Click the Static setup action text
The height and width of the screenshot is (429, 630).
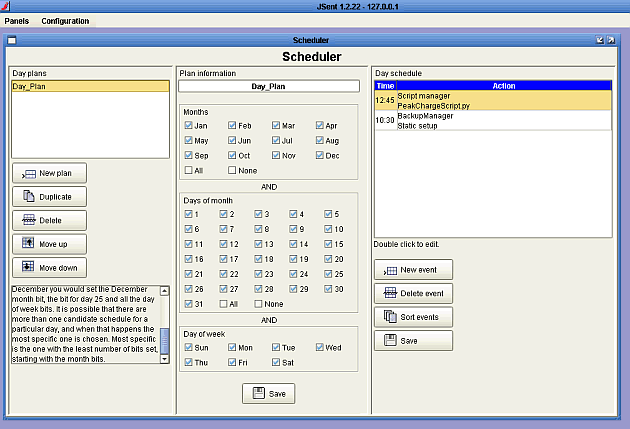pos(417,126)
